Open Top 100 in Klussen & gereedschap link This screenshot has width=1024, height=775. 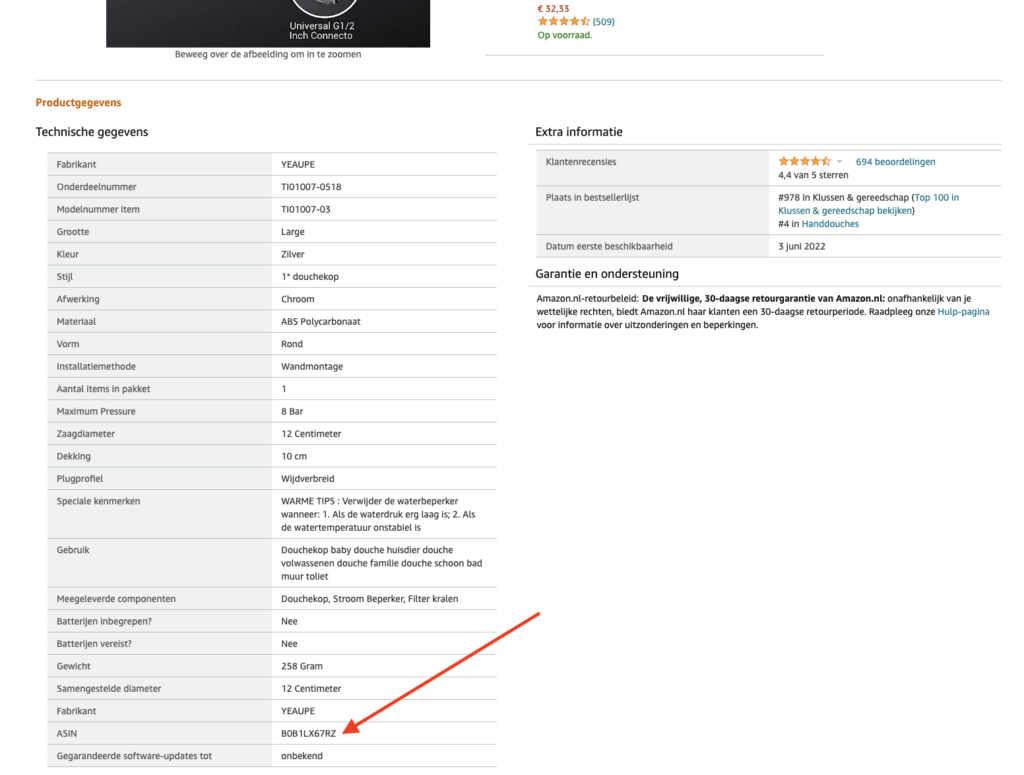[869, 204]
